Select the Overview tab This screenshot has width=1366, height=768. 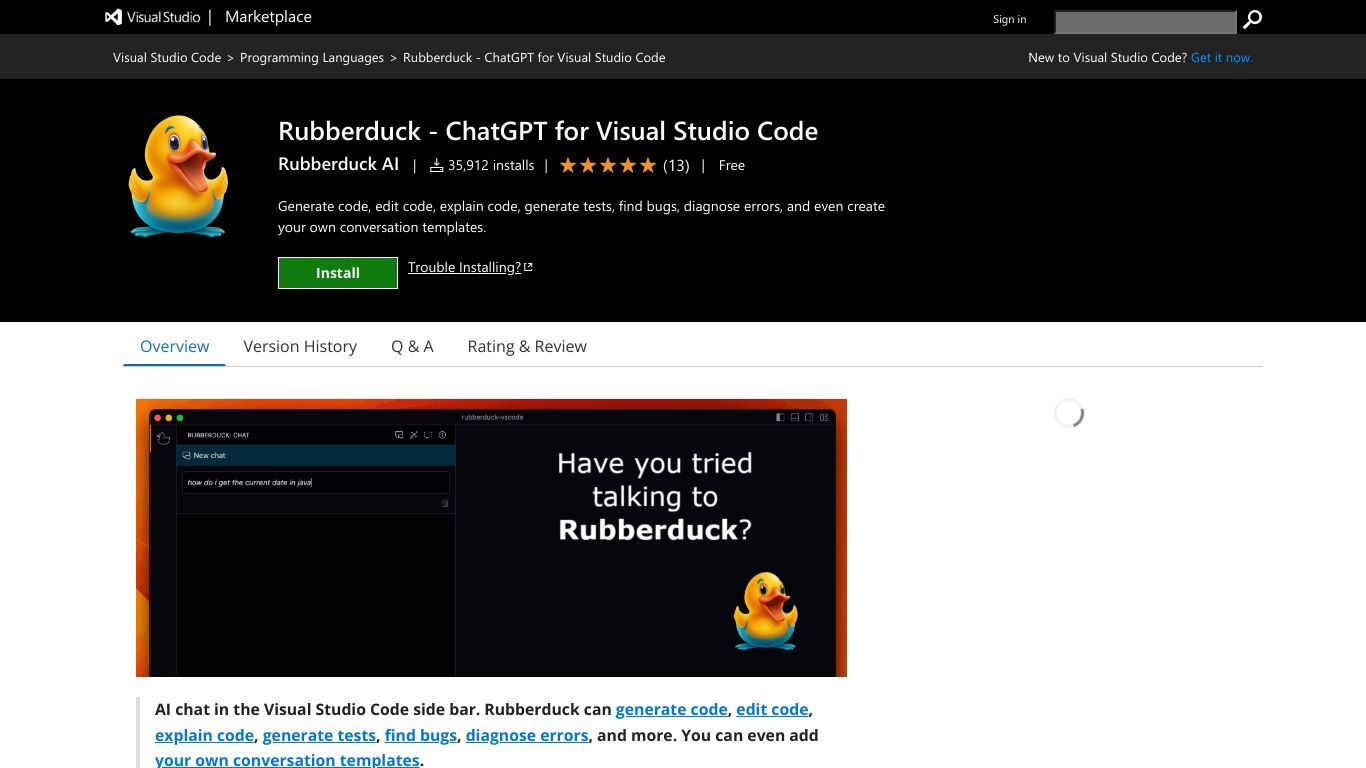pyautogui.click(x=174, y=346)
